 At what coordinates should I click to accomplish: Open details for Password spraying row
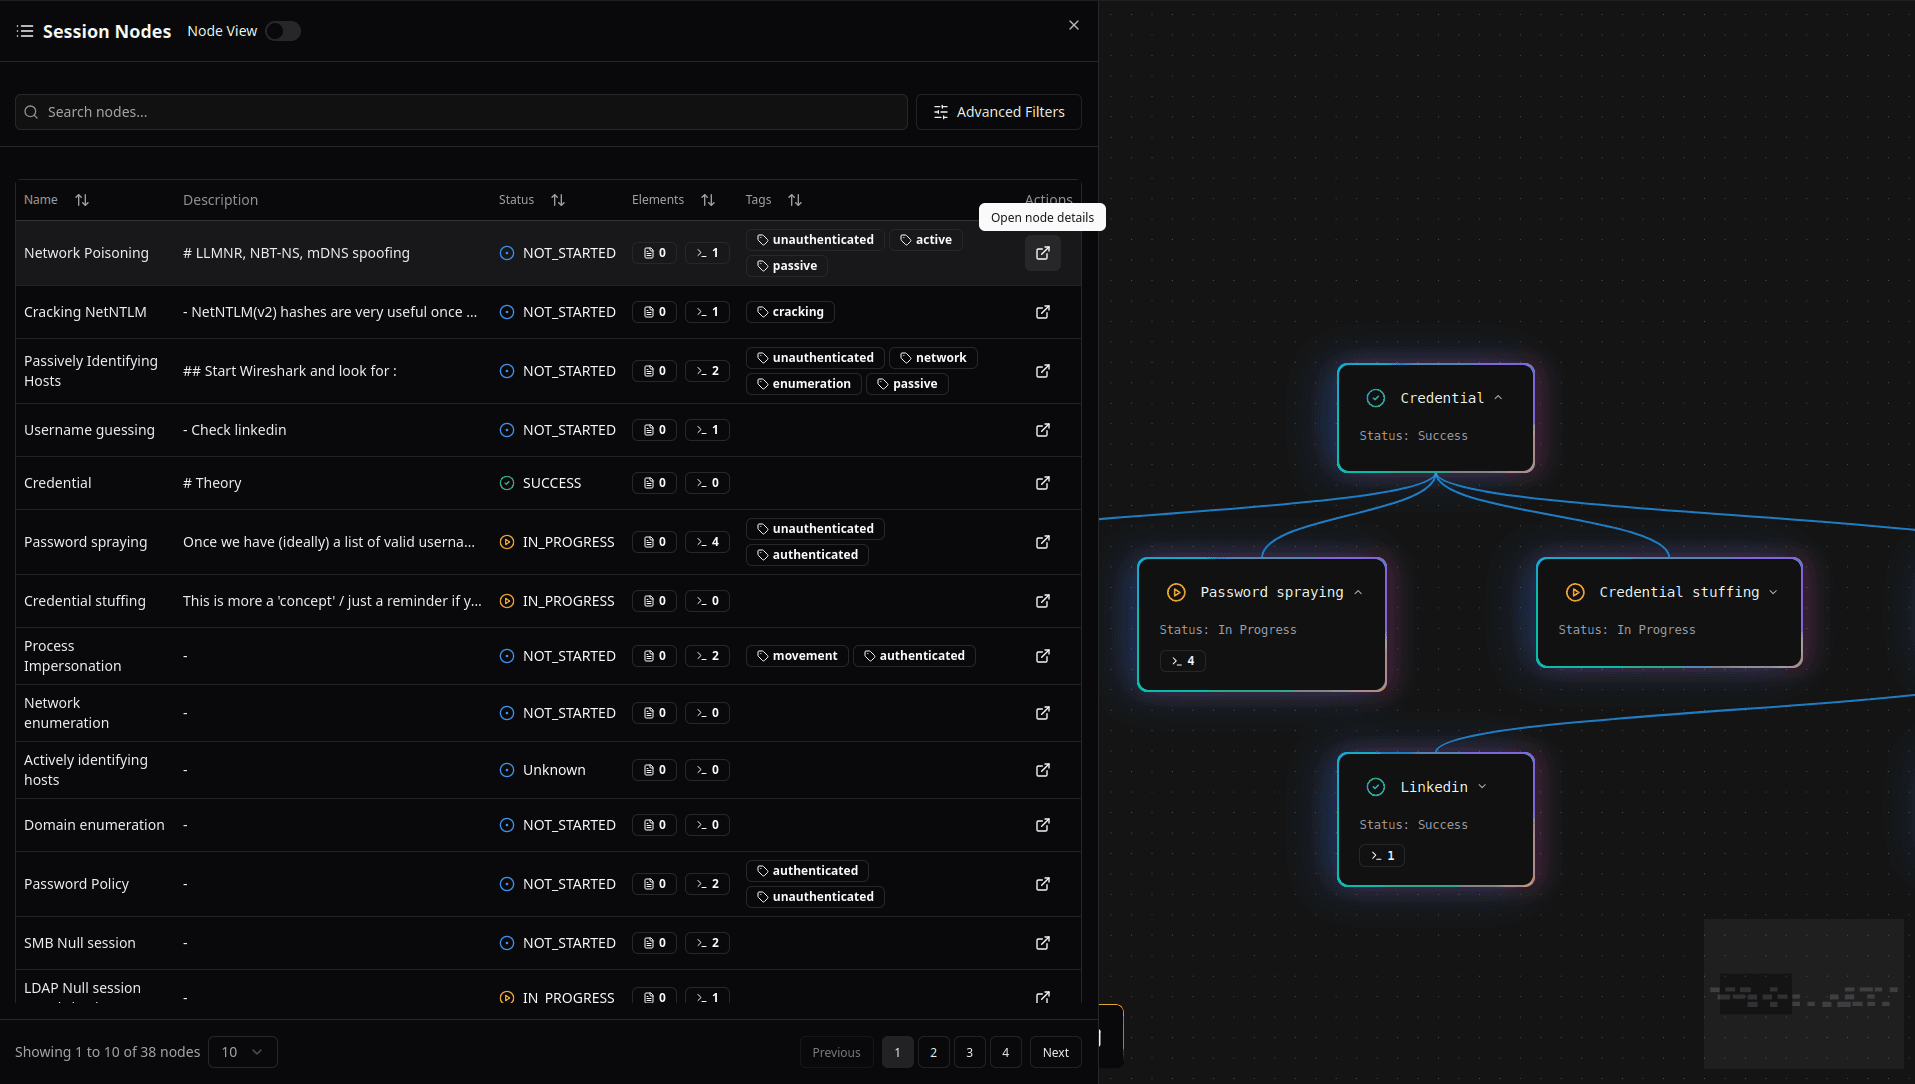tap(1042, 542)
